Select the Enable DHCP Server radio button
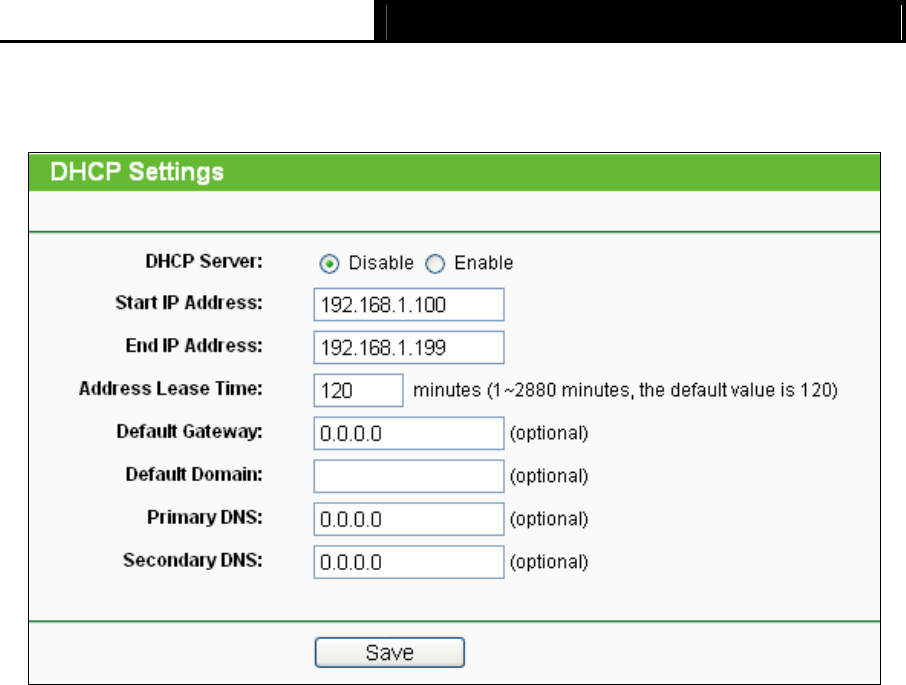This screenshot has height=685, width=906. [435, 264]
